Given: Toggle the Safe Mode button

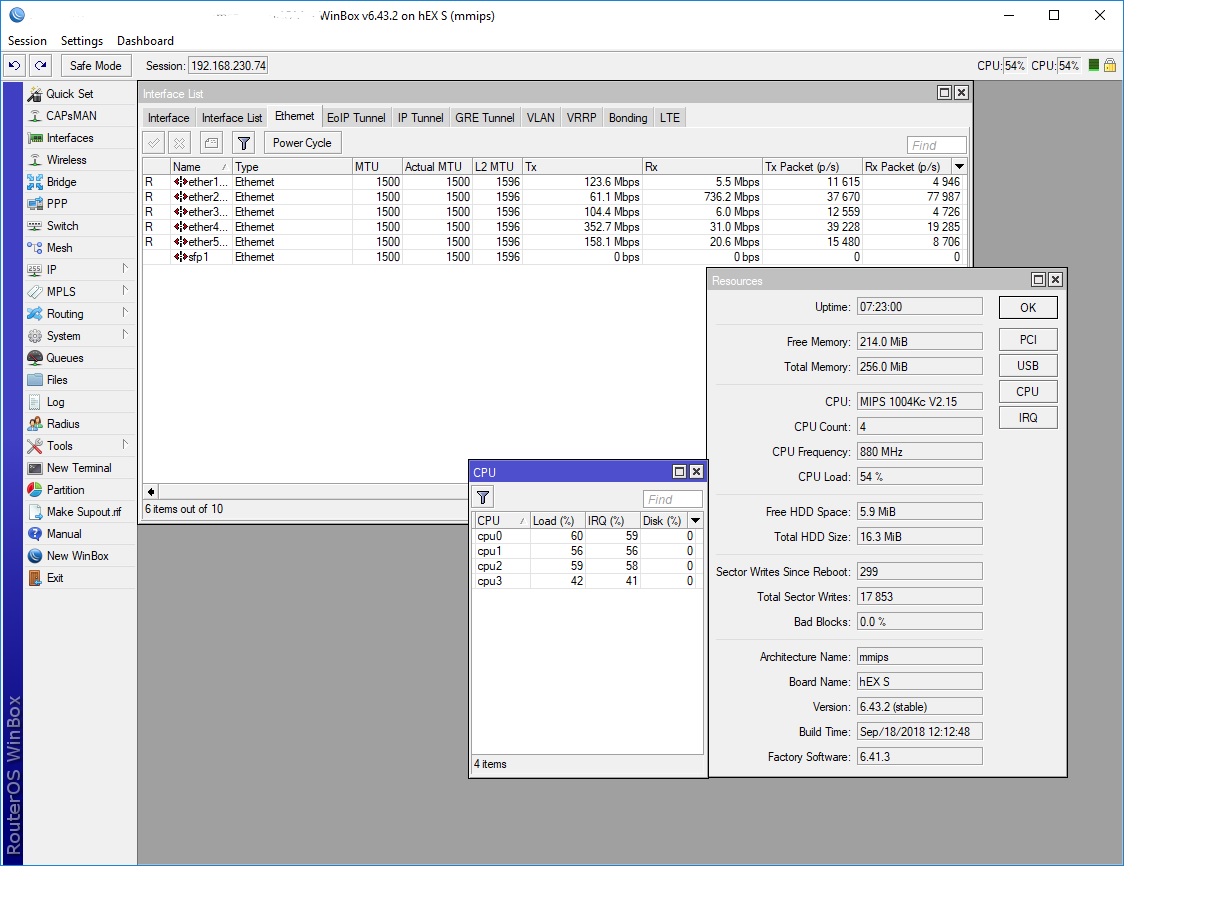Looking at the screenshot, I should (x=95, y=66).
